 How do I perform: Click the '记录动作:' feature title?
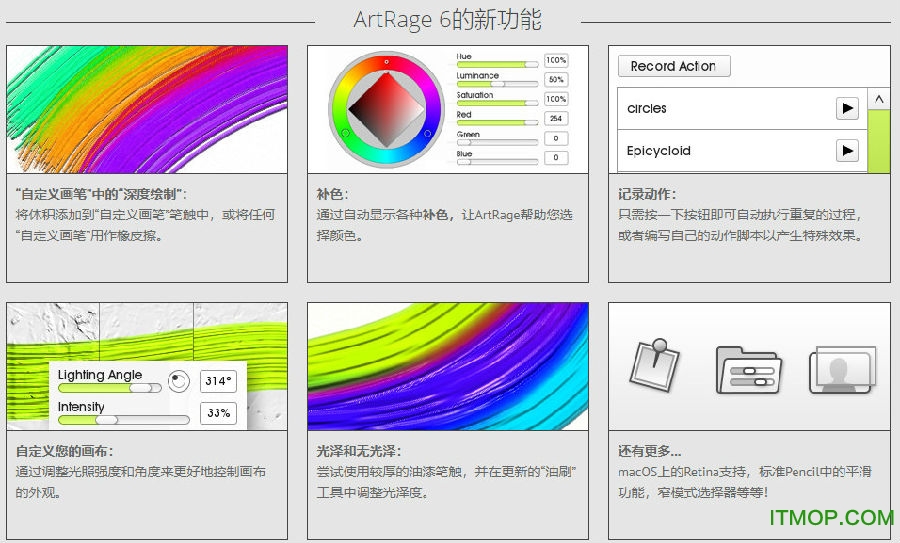pos(647,194)
